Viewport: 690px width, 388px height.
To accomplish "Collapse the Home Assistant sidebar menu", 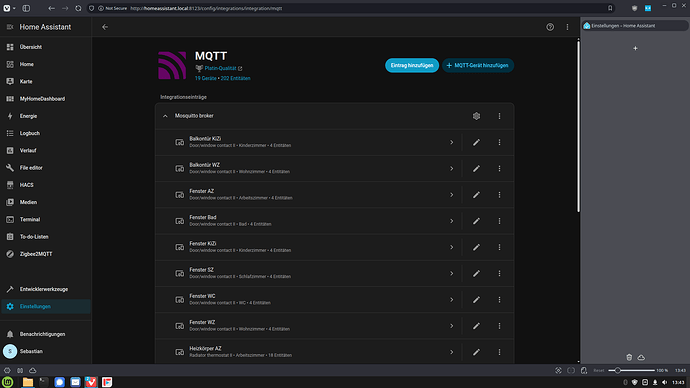I will [x=10, y=27].
